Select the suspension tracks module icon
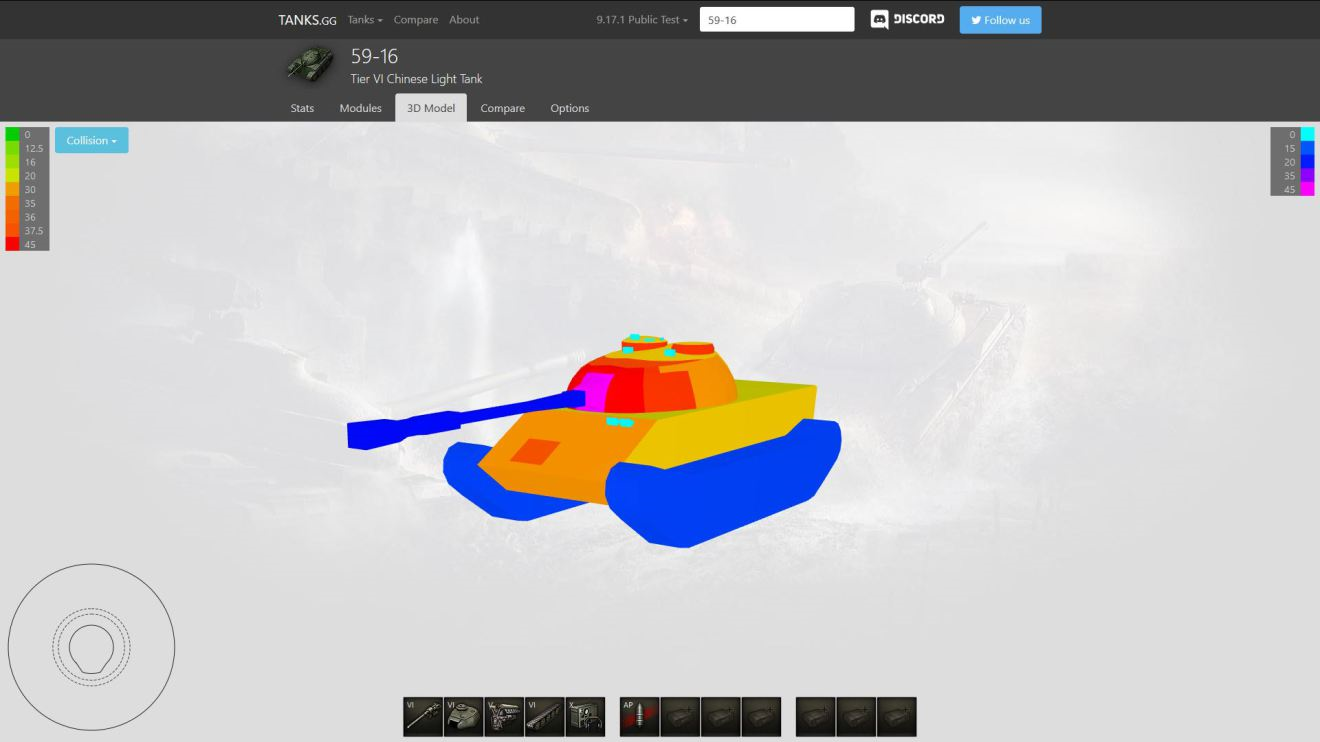 coord(544,717)
